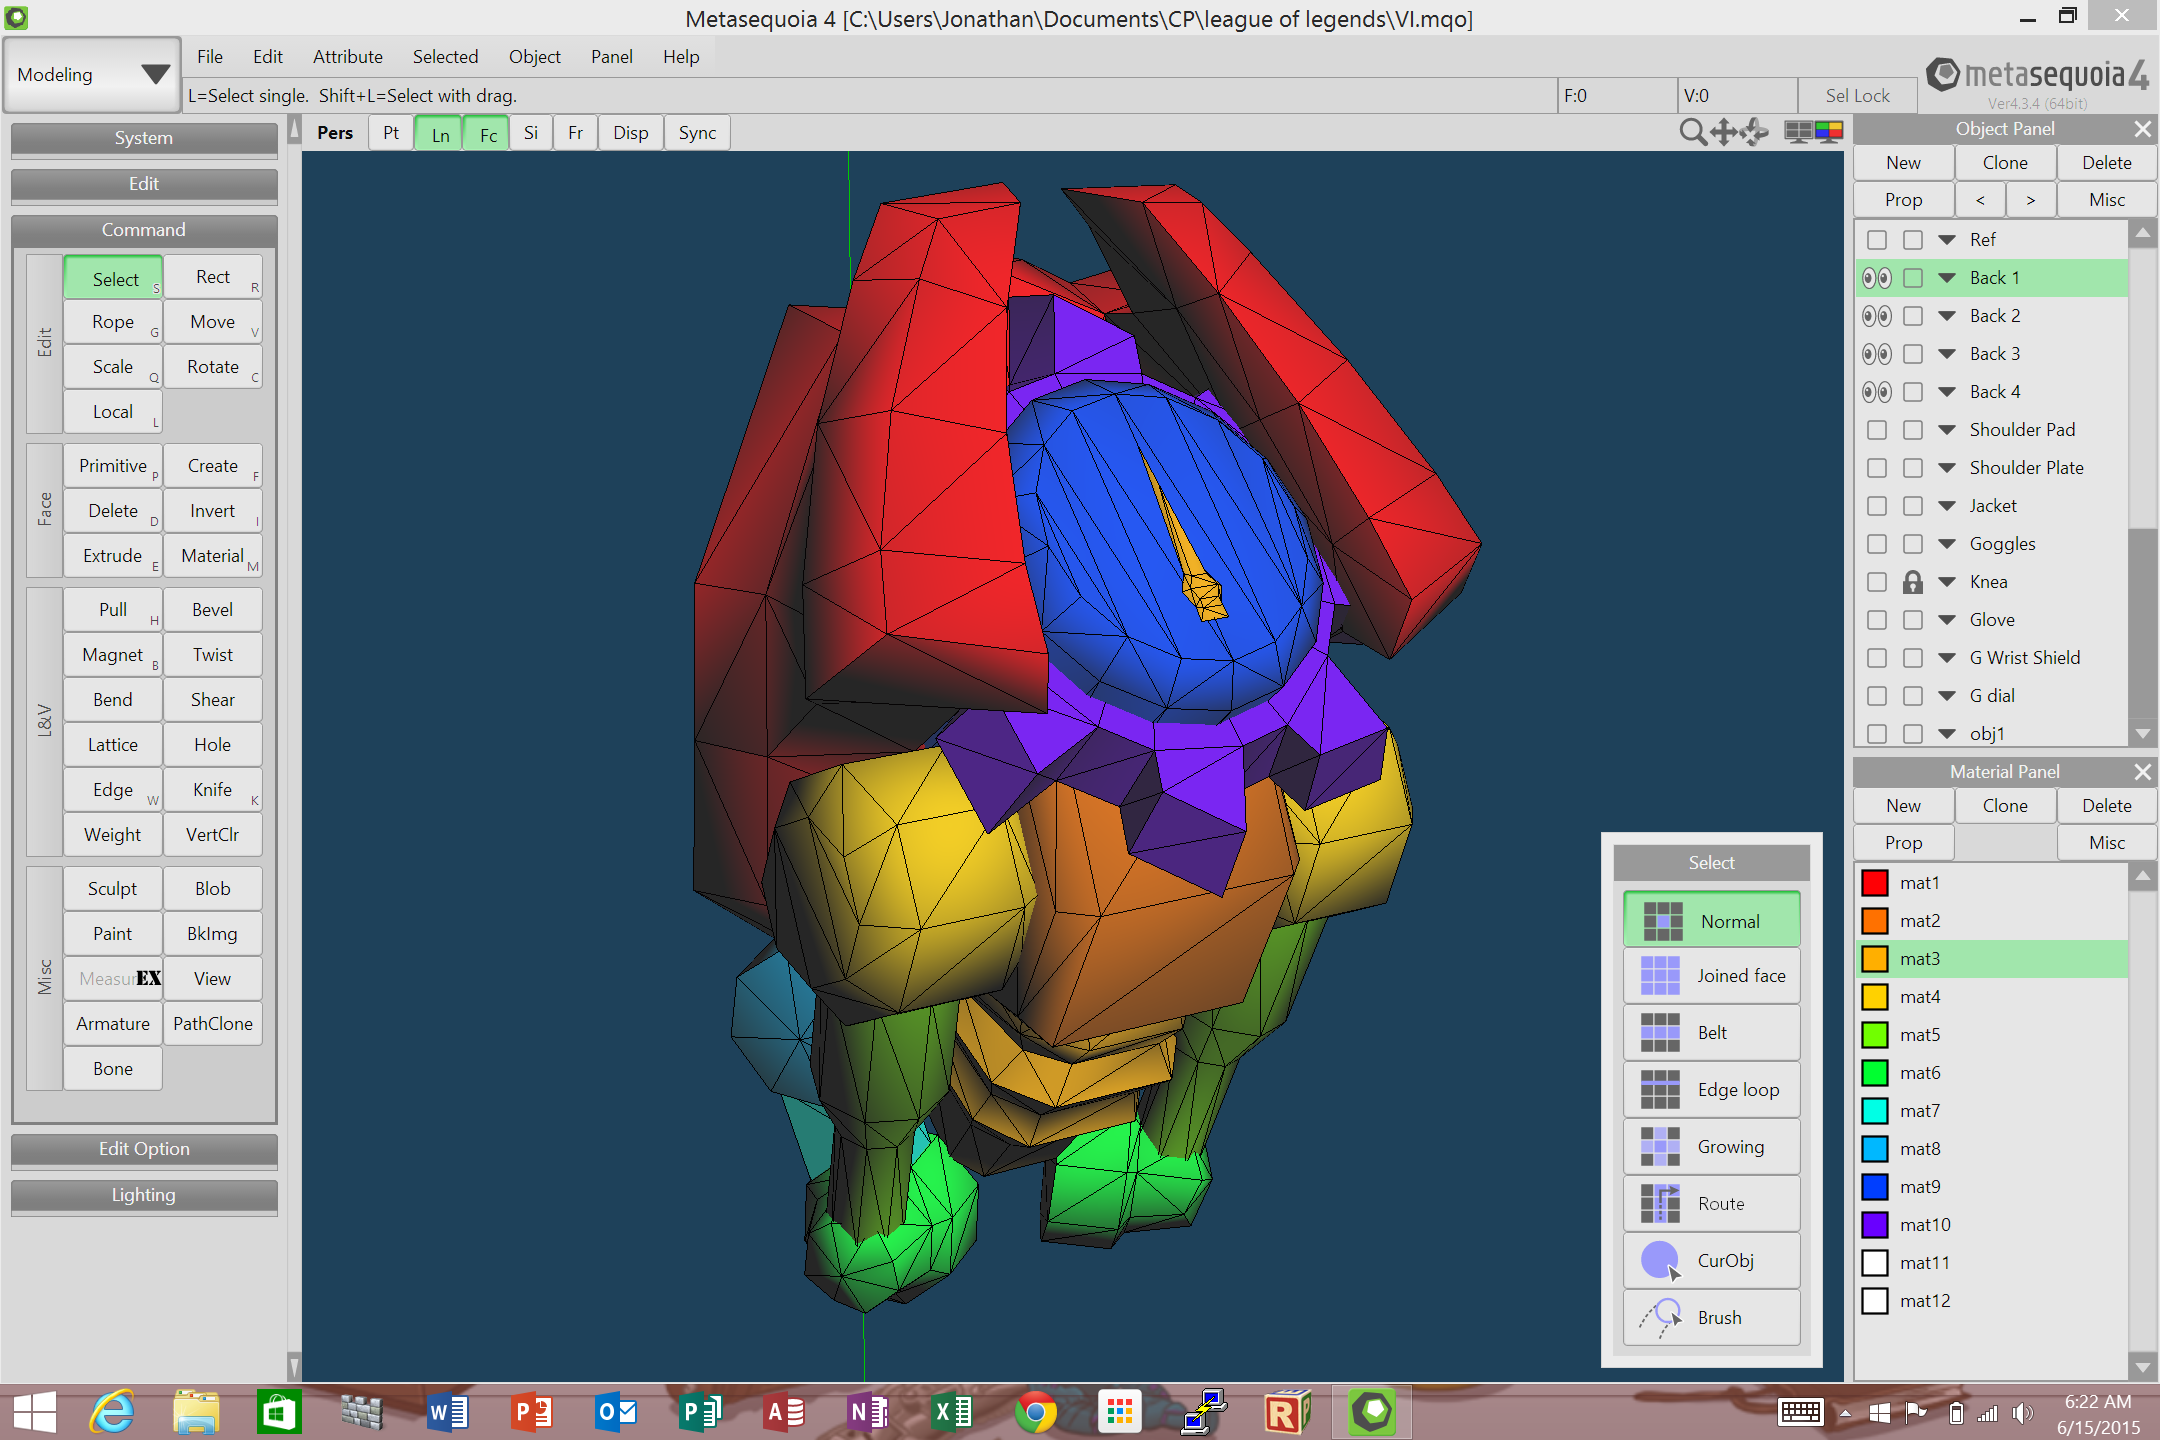Image resolution: width=2160 pixels, height=1440 pixels.
Task: Open the File menu
Action: 210,57
